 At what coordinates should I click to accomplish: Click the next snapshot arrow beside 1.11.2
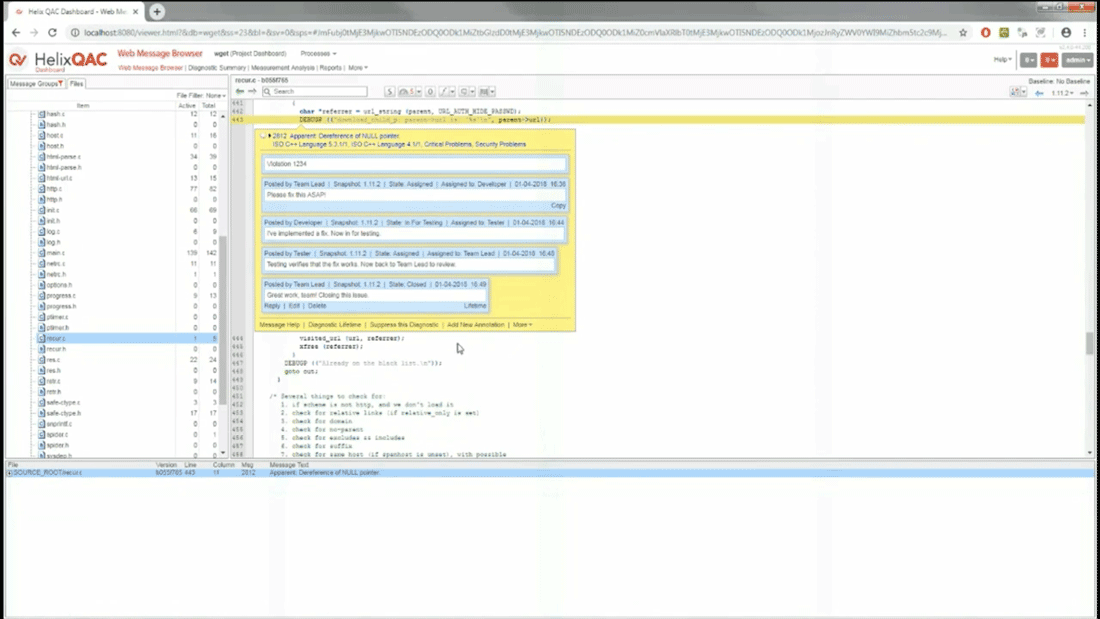tap(1085, 92)
